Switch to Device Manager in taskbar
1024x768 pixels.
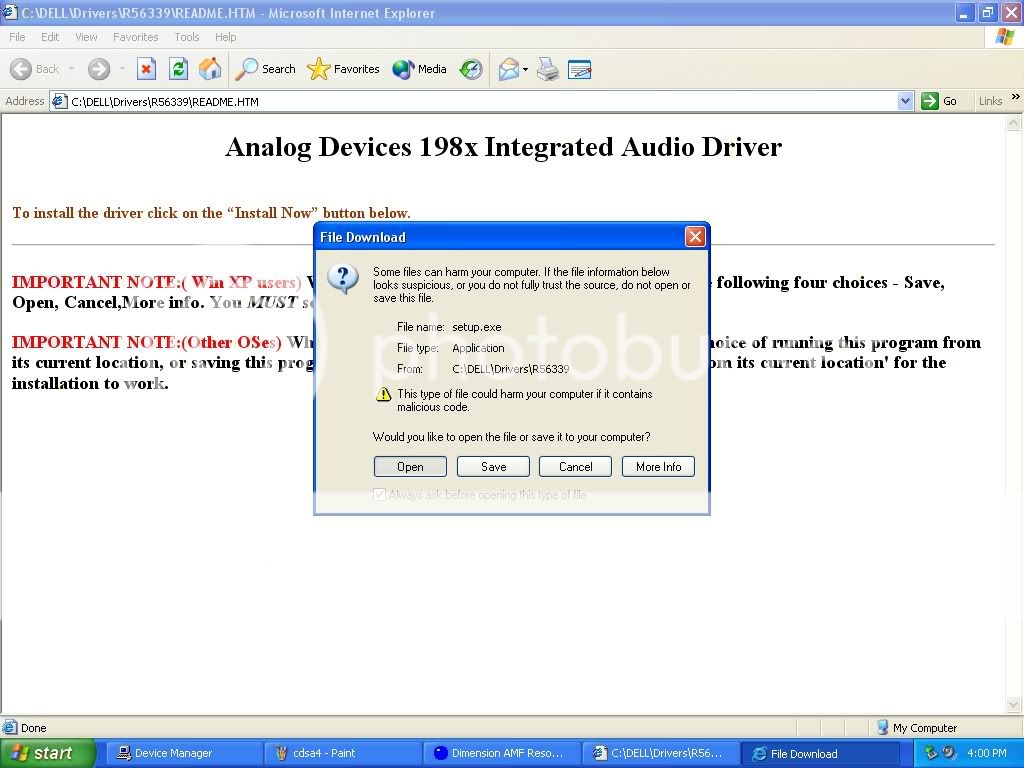click(x=183, y=753)
